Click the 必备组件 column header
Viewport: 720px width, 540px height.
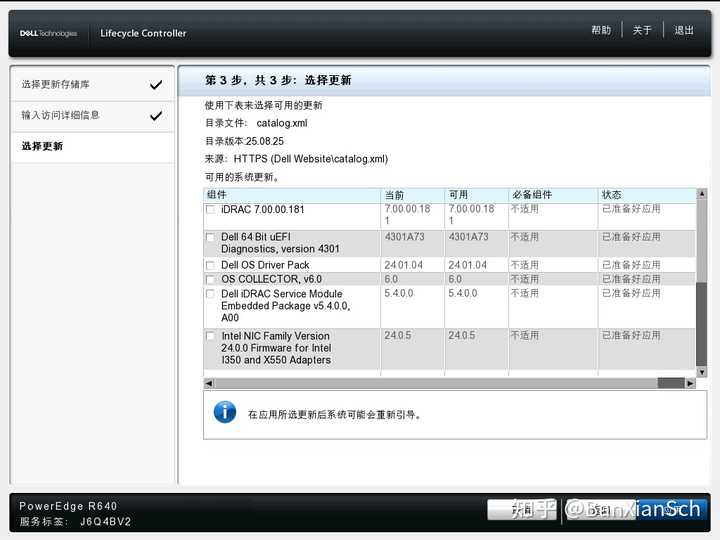point(553,195)
